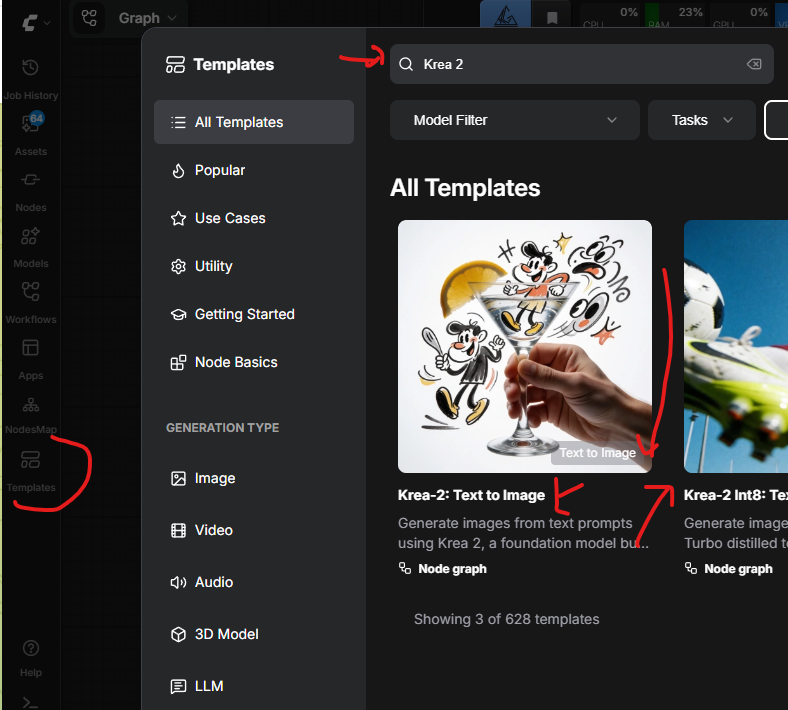The image size is (788, 710).
Task: Click the GENERATION TYPE section label
Action: 223,428
